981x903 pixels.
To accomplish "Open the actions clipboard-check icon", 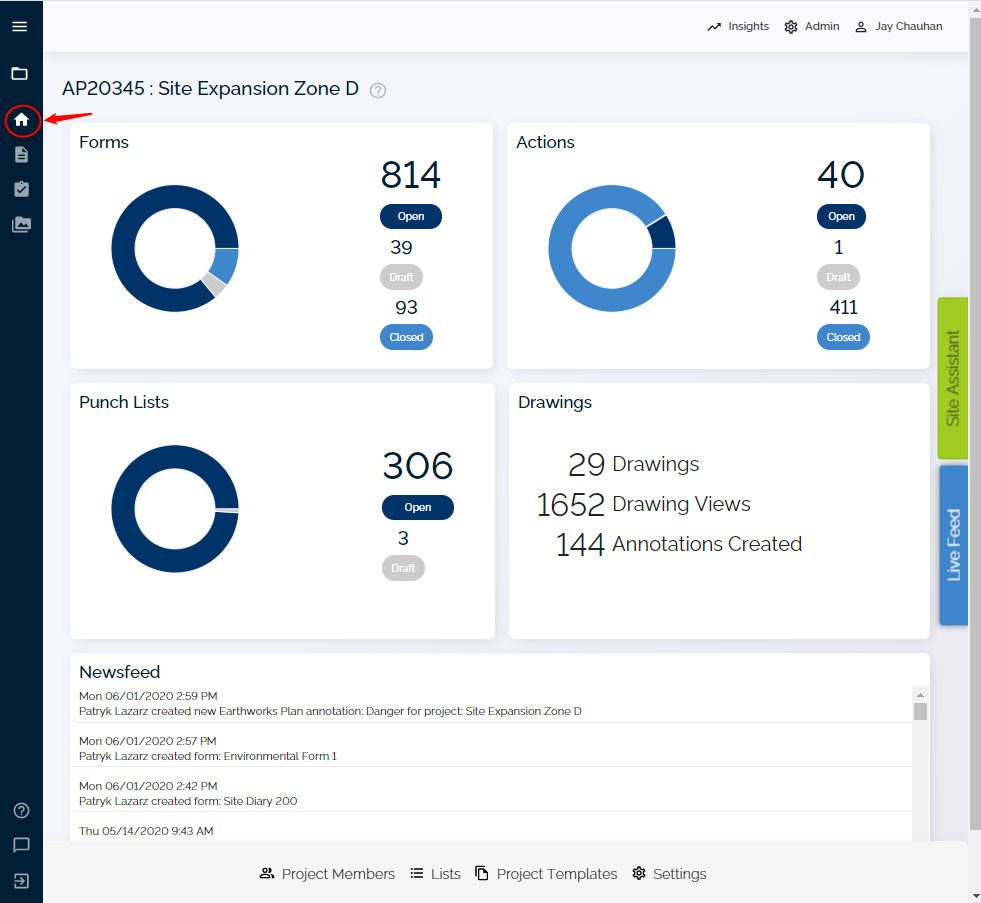I will [x=21, y=189].
